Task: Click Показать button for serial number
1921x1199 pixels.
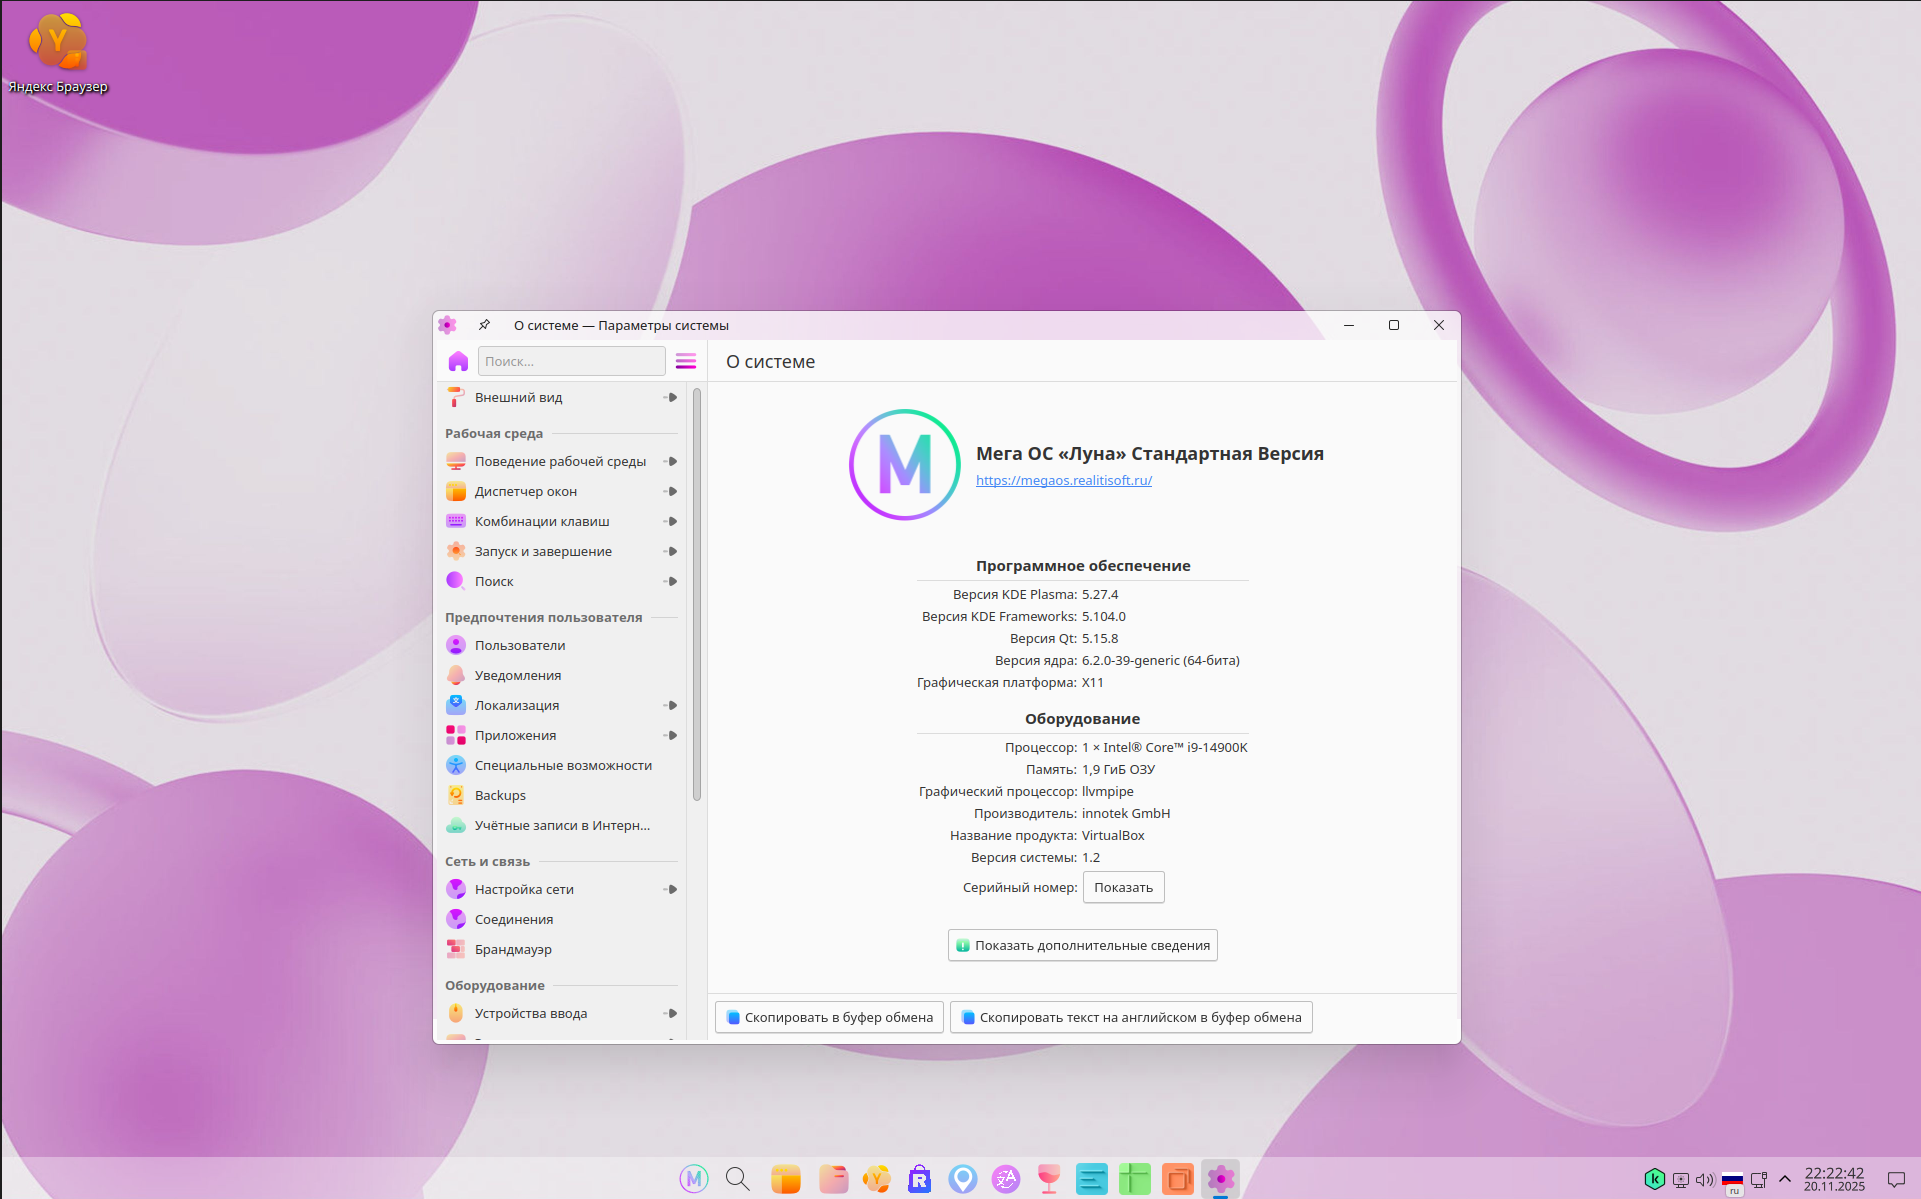Action: (1123, 887)
